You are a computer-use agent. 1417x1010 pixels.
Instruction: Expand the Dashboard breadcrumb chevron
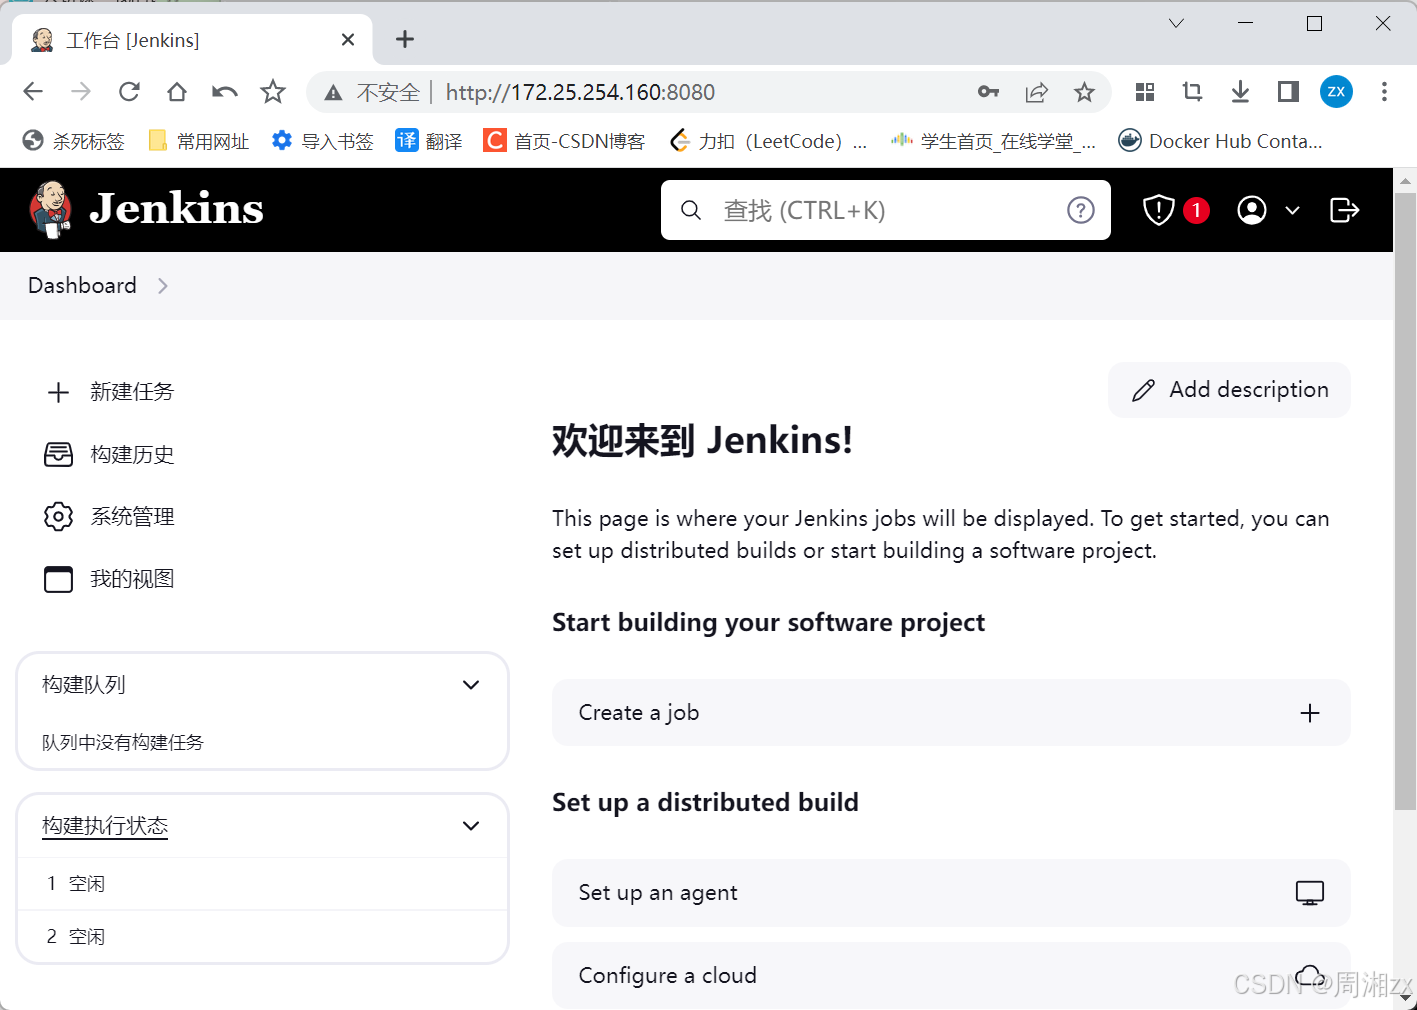coord(163,286)
